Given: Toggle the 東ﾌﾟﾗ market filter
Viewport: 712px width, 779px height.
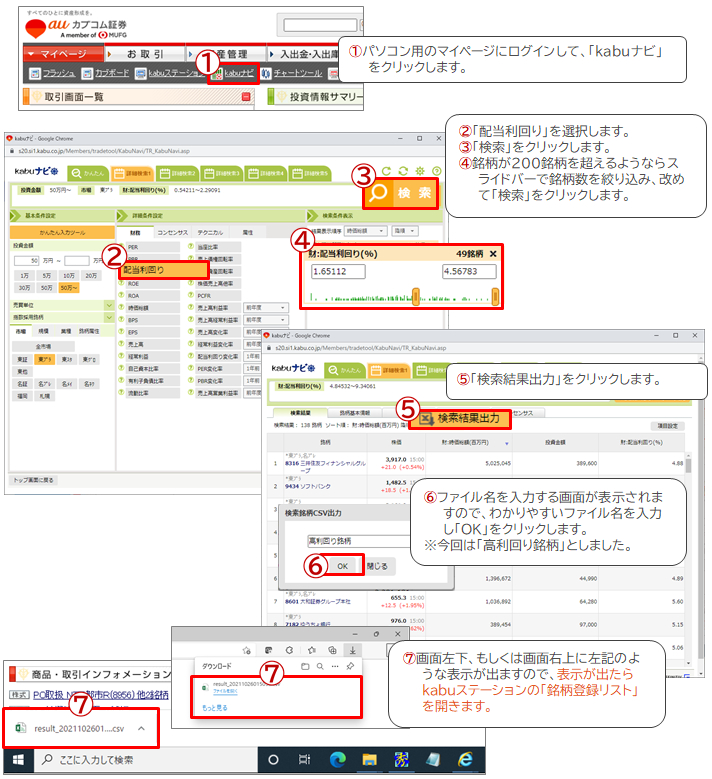Looking at the screenshot, I should coord(45,359).
